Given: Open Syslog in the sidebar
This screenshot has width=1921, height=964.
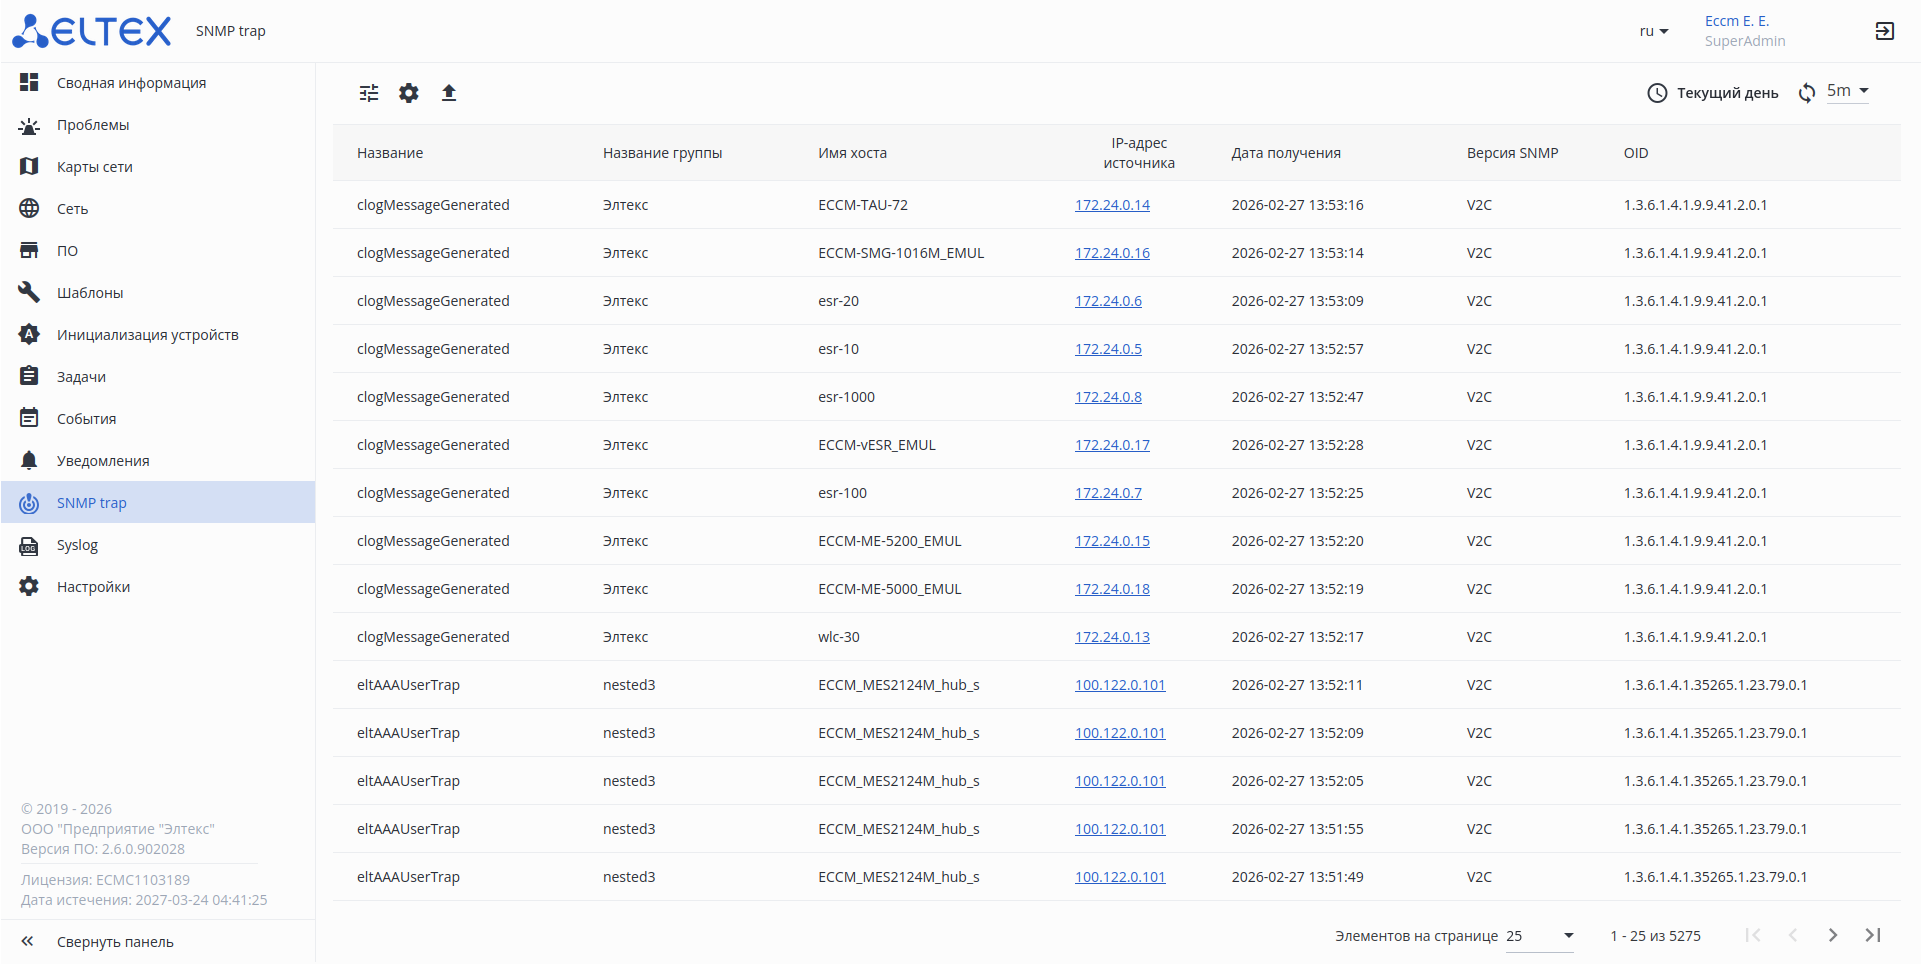Looking at the screenshot, I should coord(77,545).
